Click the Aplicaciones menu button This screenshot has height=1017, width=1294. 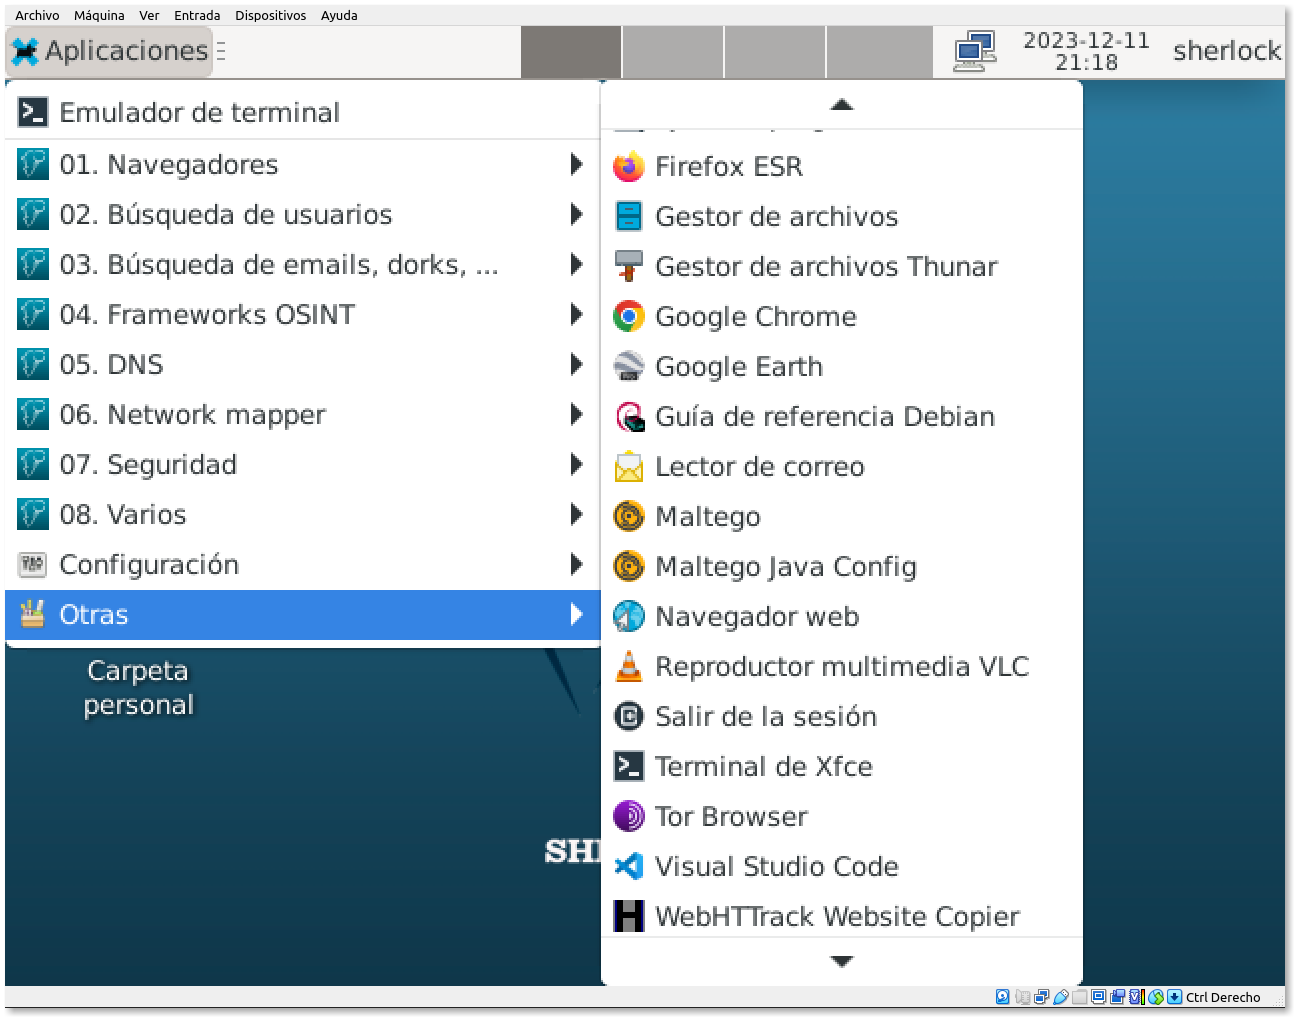coord(110,51)
